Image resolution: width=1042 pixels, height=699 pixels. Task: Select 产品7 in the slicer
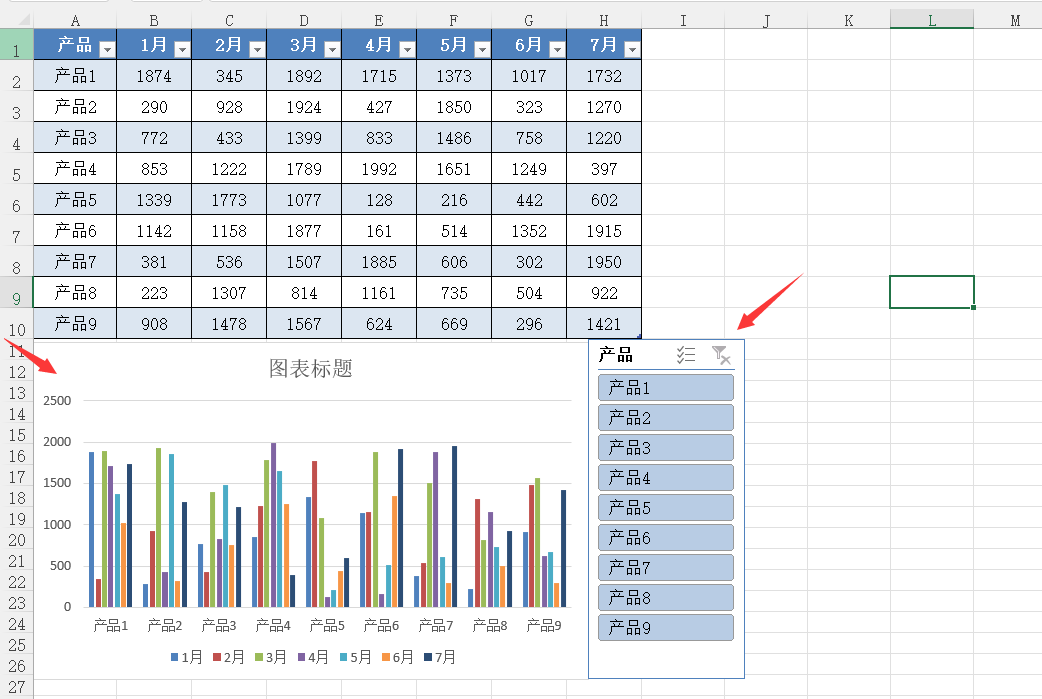[666, 567]
